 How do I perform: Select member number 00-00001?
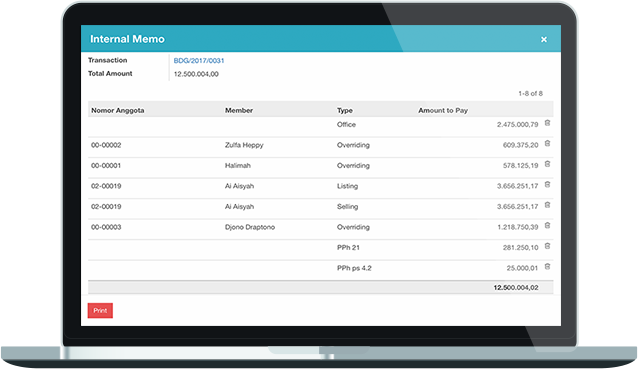(106, 166)
